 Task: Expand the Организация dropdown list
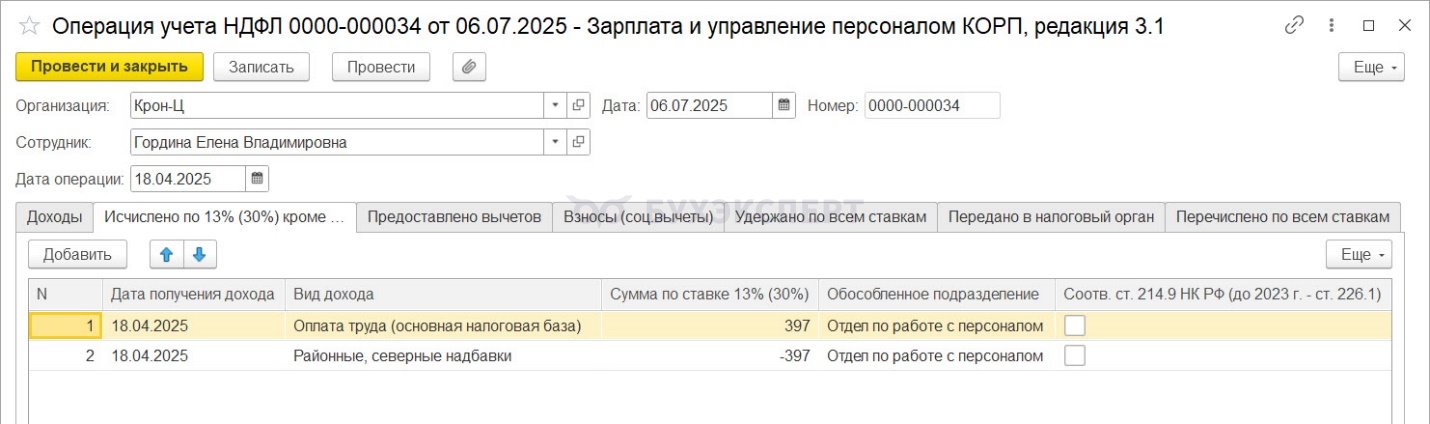(556, 105)
